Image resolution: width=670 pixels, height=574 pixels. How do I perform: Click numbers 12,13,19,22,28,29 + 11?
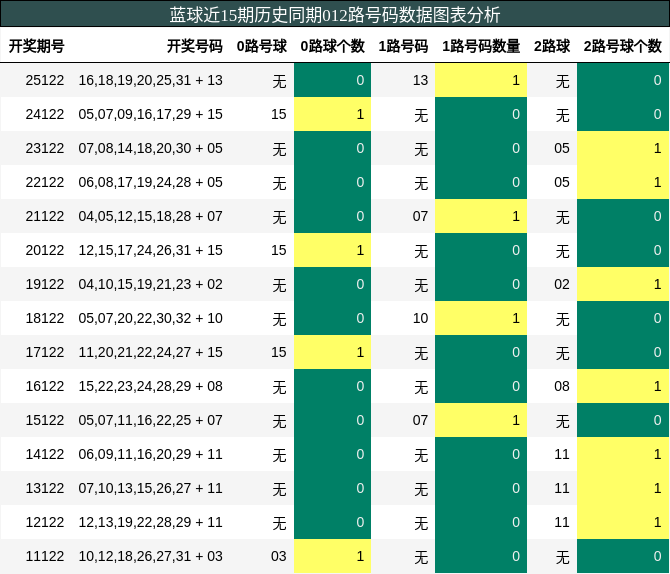point(150,522)
